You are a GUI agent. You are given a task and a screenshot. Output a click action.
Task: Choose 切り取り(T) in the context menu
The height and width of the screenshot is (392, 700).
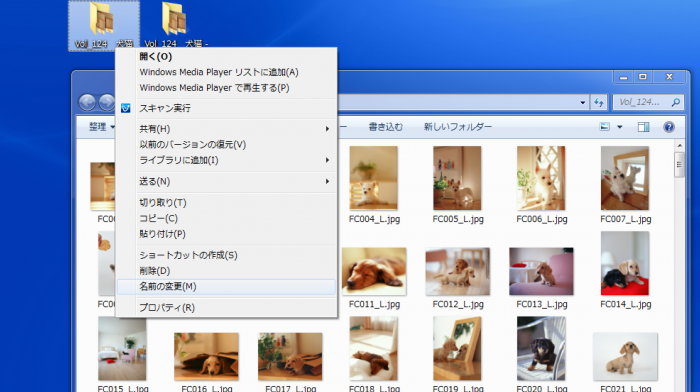[227, 202]
